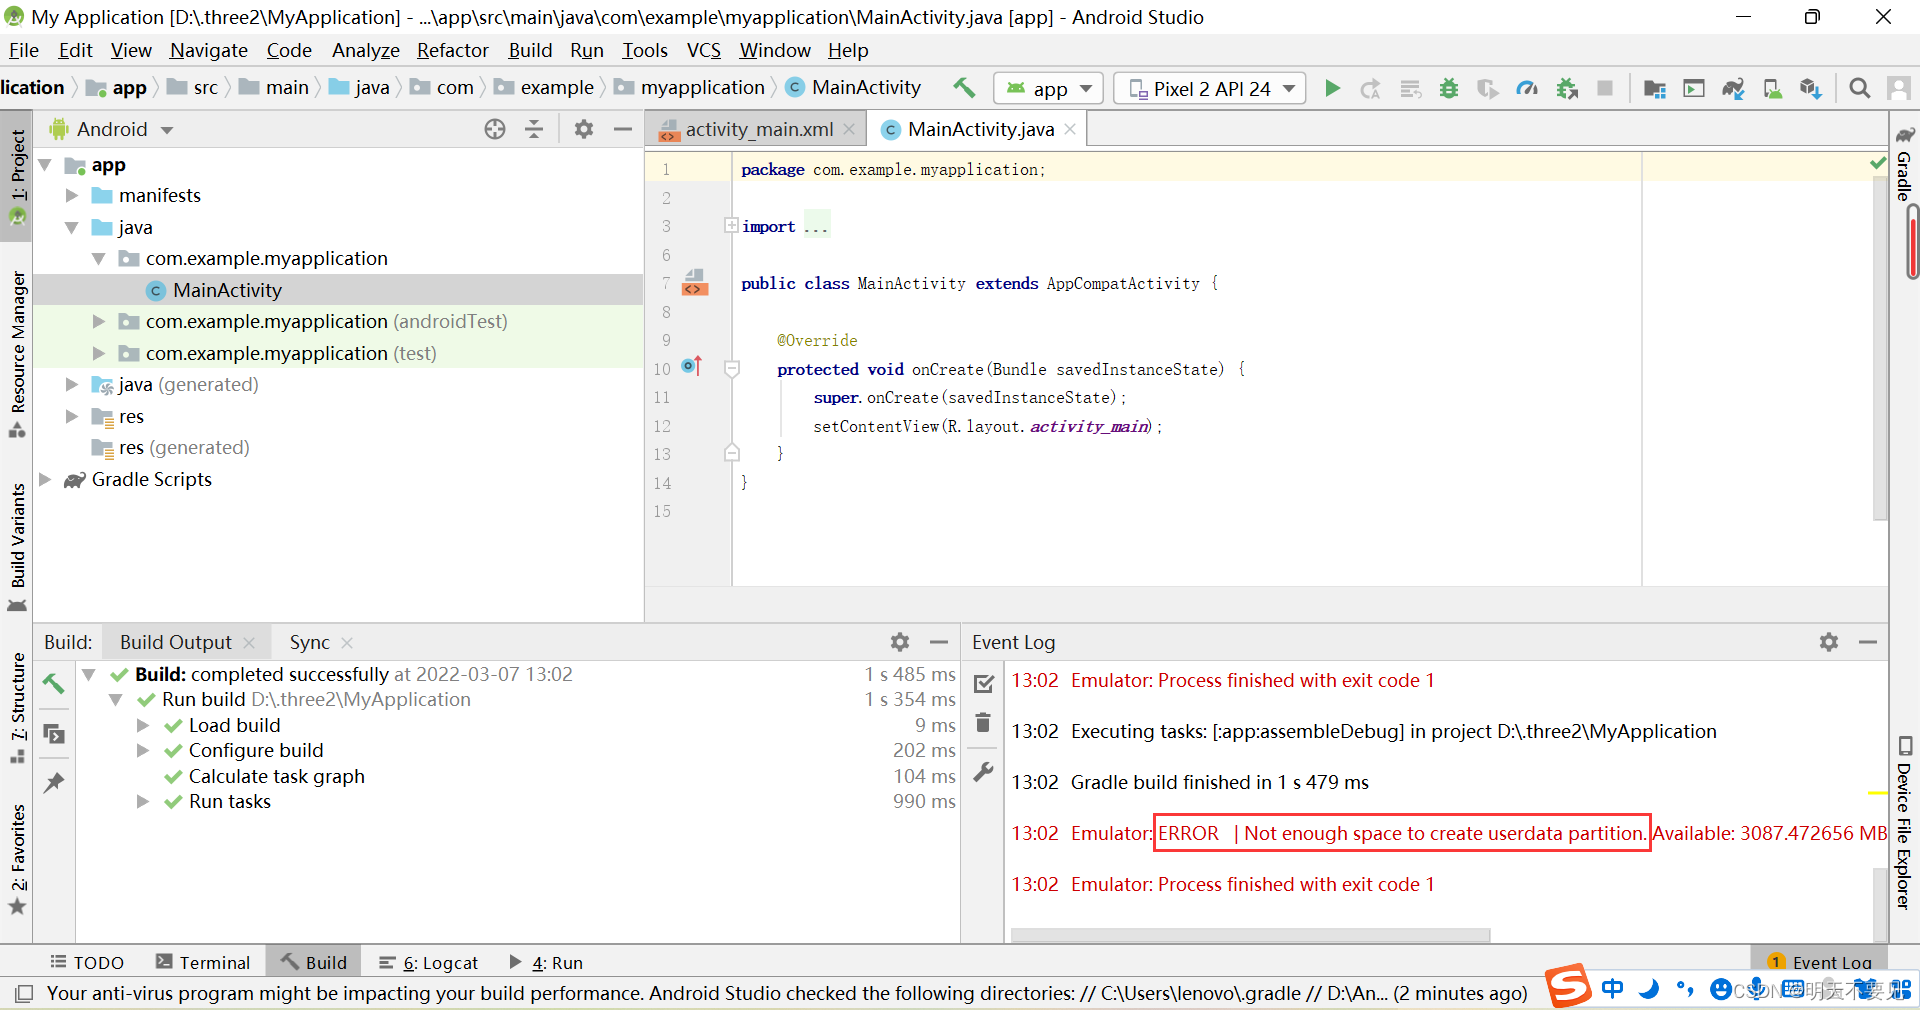Image resolution: width=1920 pixels, height=1010 pixels.
Task: Open the AVD Manager icon
Action: 1772,88
